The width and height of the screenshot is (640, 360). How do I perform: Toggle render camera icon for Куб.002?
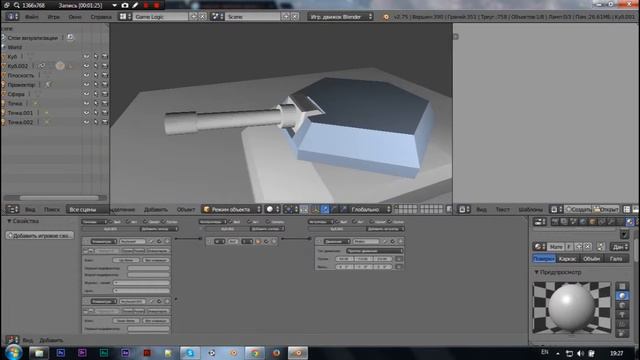(105, 66)
